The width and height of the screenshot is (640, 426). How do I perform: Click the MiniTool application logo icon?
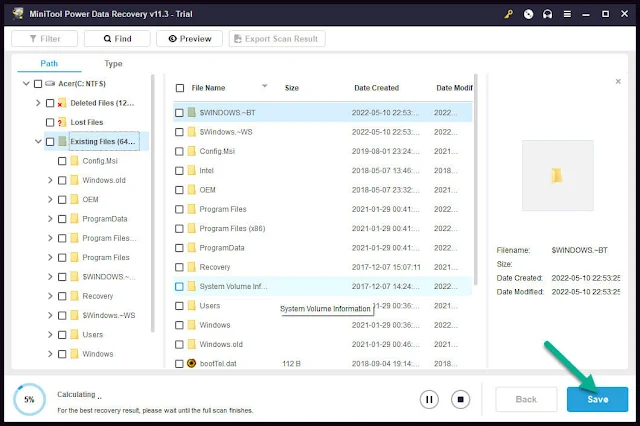(18, 13)
